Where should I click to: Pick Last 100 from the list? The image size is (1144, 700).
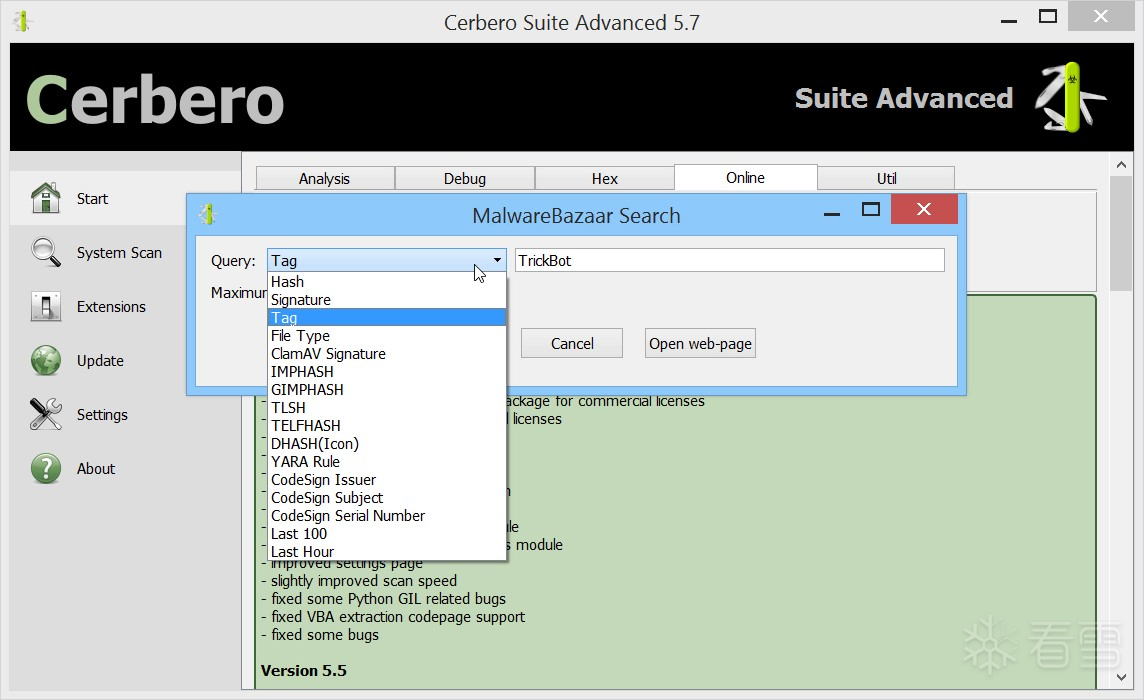pyautogui.click(x=387, y=534)
